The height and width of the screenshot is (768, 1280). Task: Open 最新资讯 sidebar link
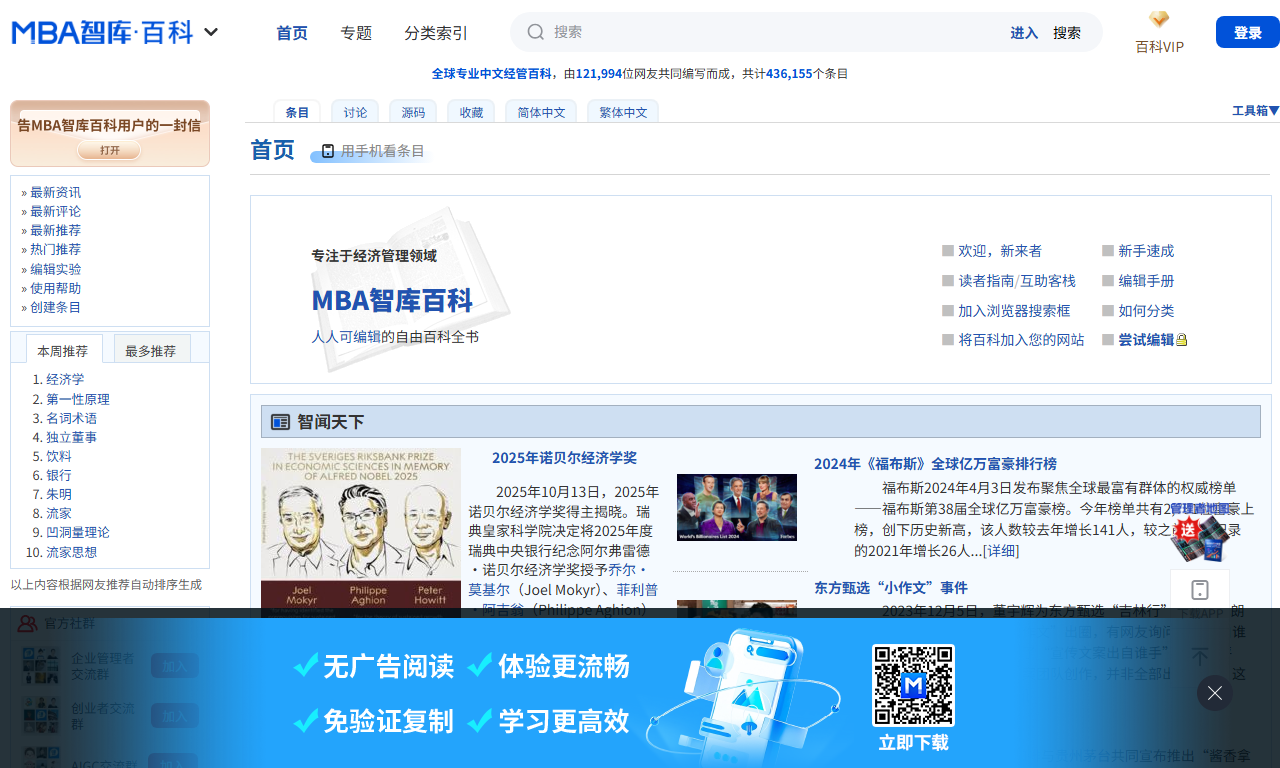(x=55, y=192)
